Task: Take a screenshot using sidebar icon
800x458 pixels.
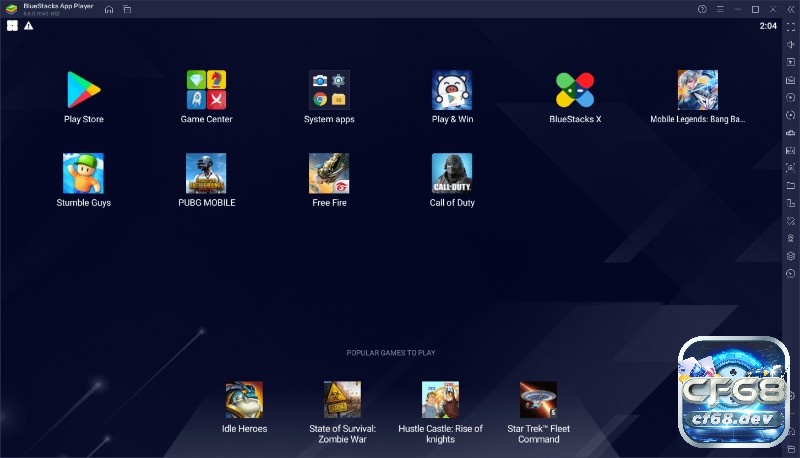Action: pyautogui.click(x=791, y=167)
